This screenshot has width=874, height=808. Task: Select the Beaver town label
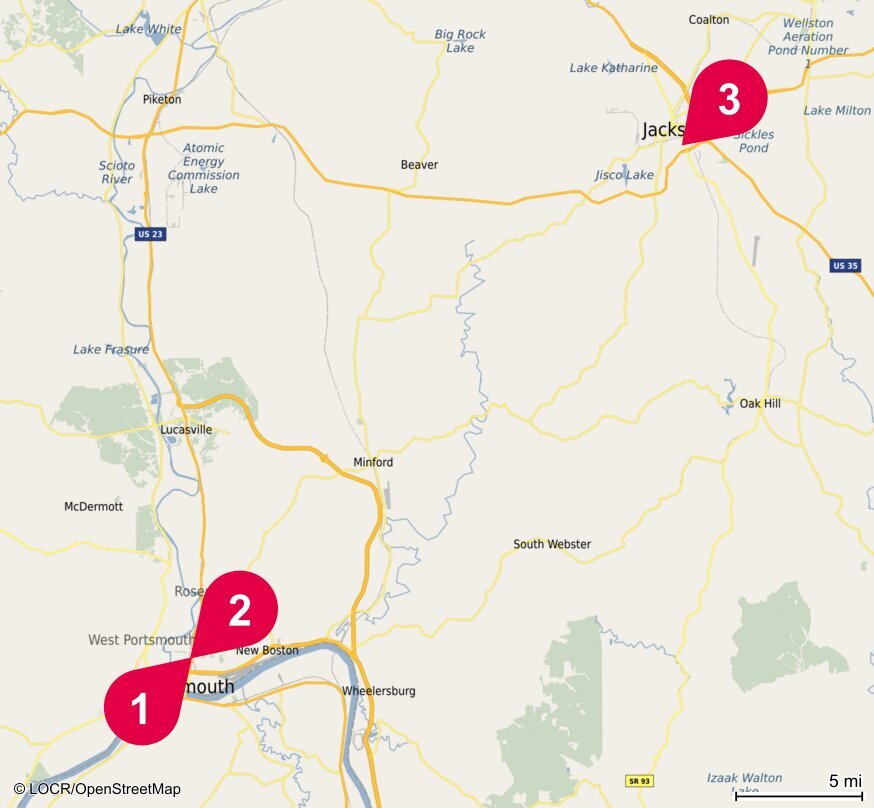coord(419,164)
